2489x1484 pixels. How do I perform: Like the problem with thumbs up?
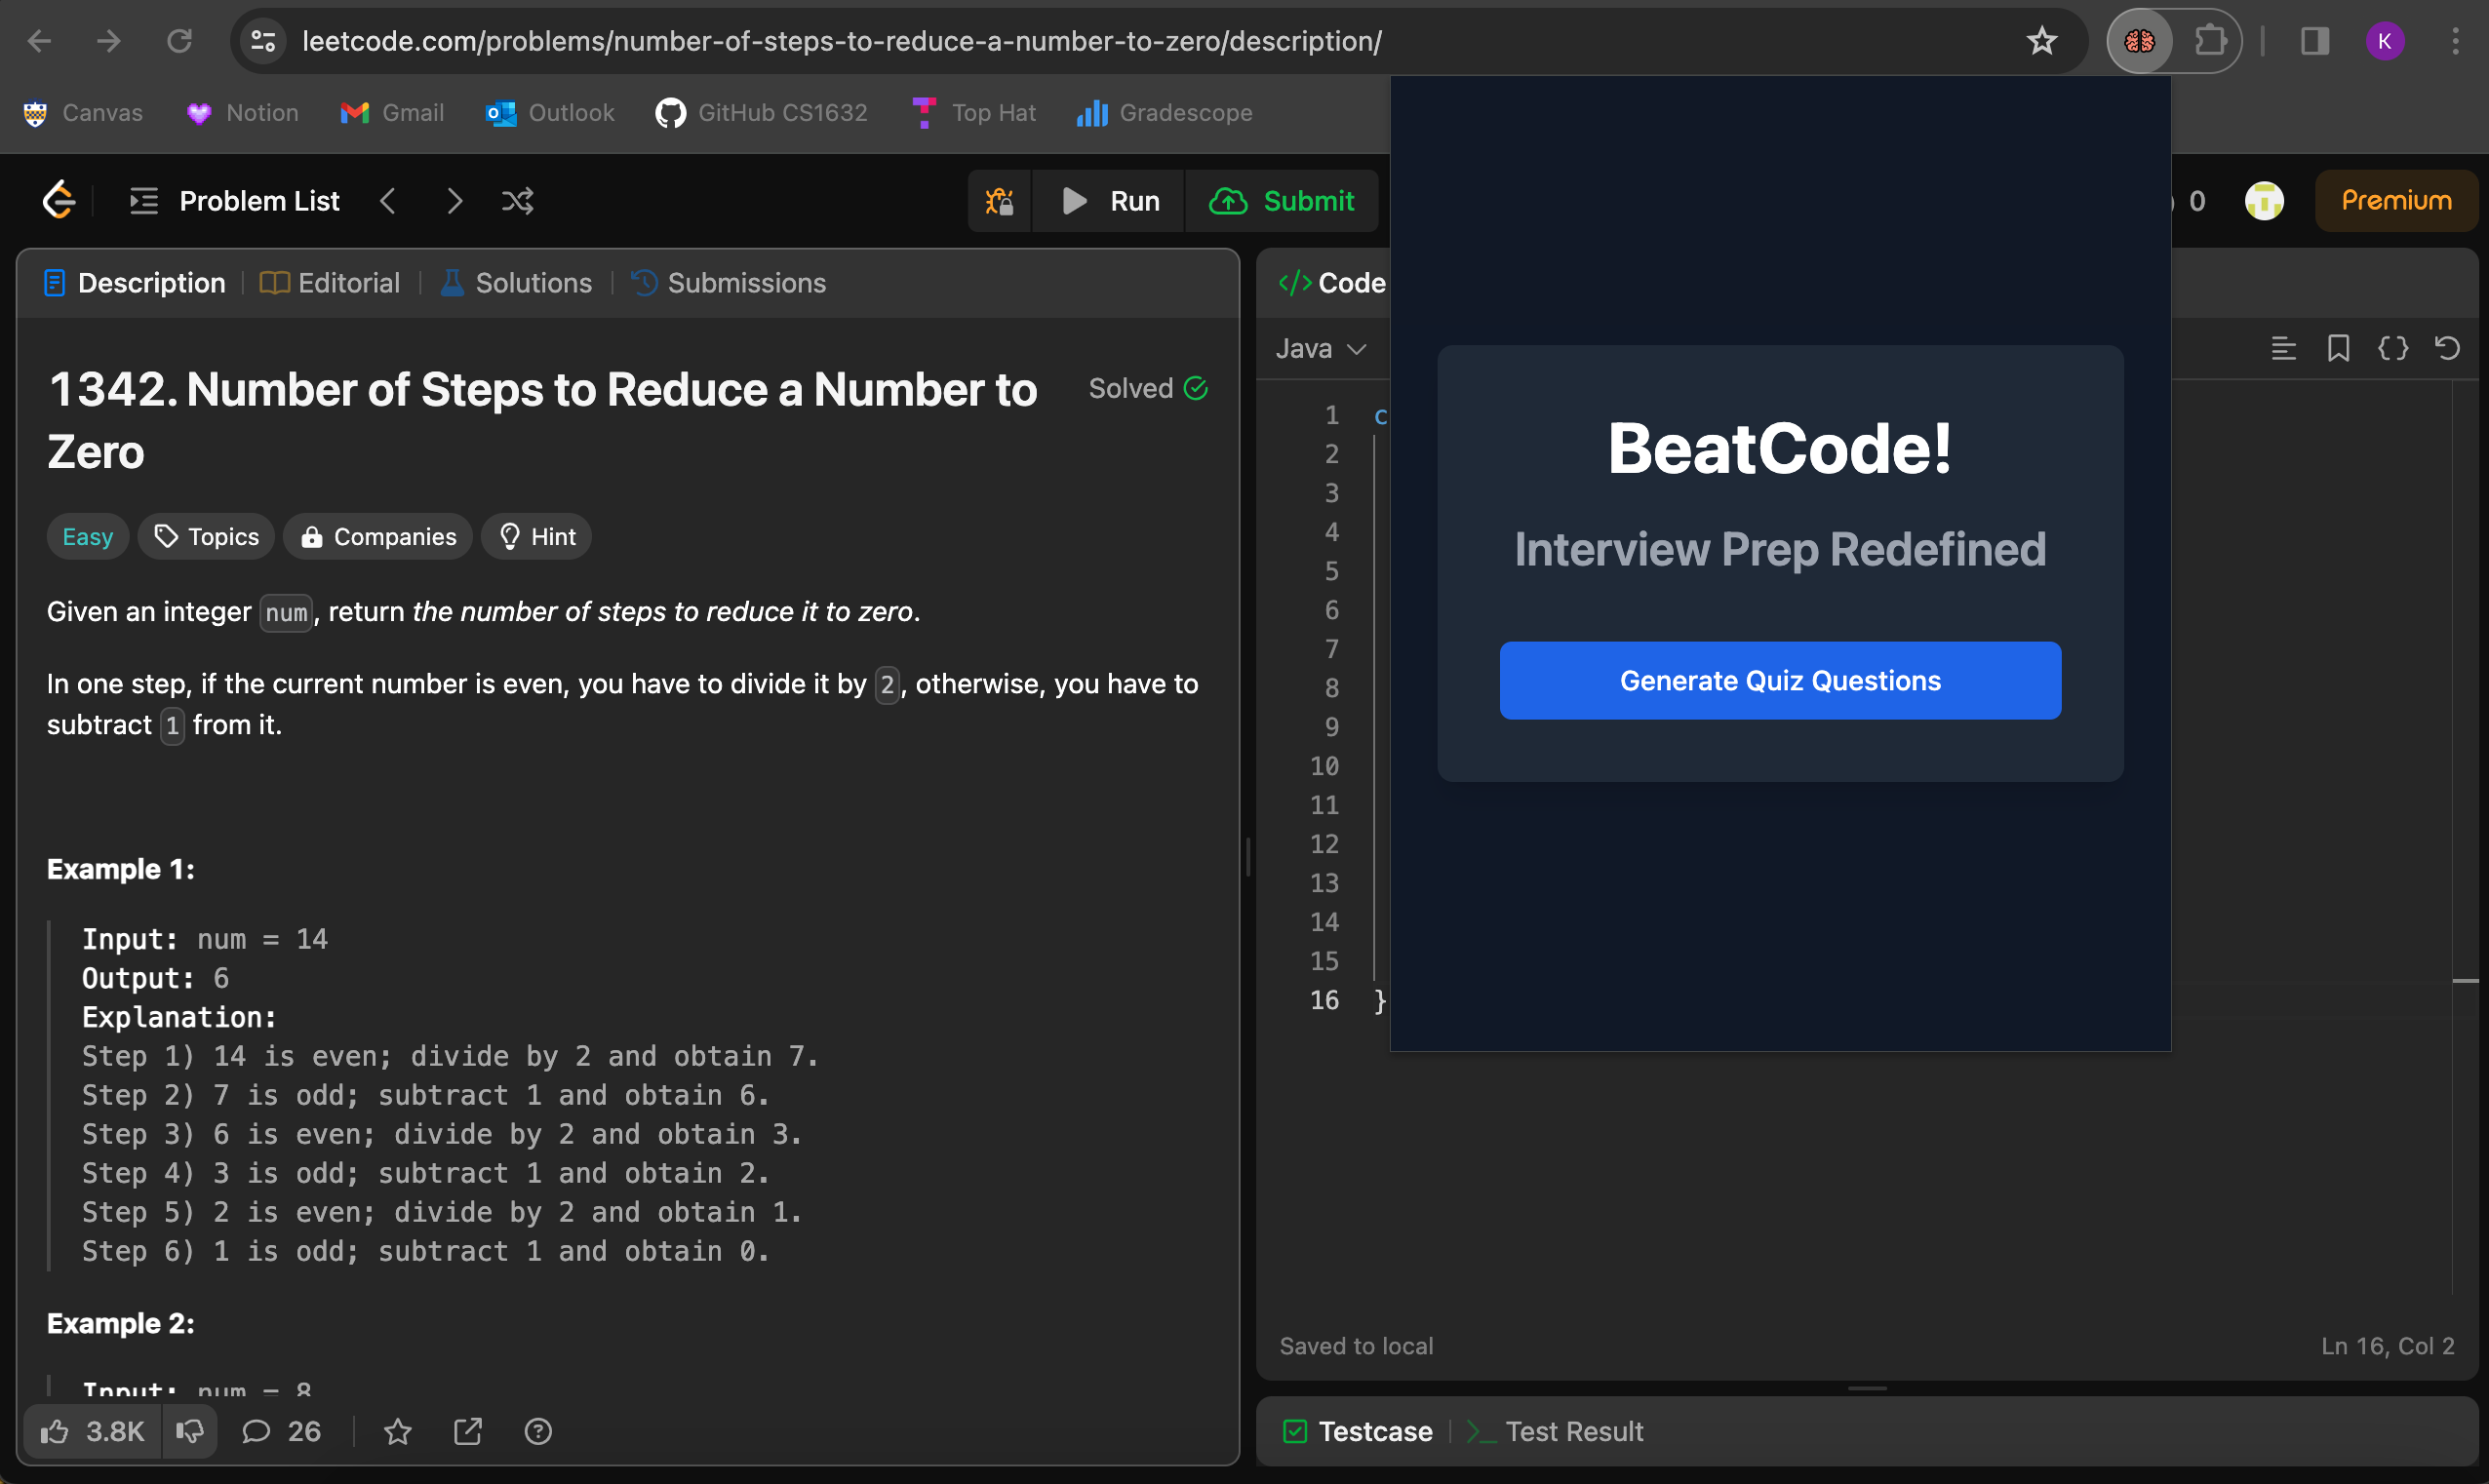tap(56, 1431)
